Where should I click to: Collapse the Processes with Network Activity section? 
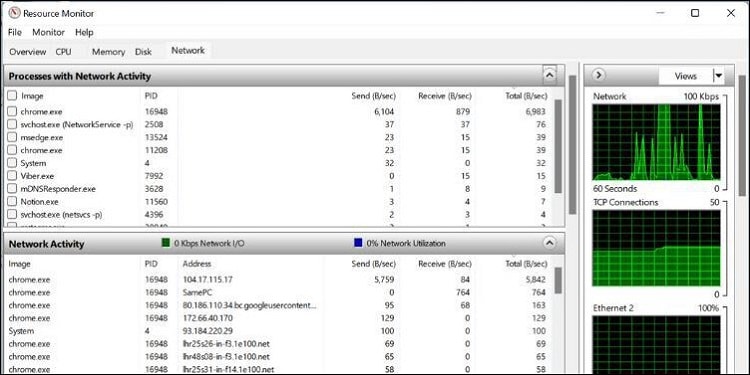click(550, 76)
